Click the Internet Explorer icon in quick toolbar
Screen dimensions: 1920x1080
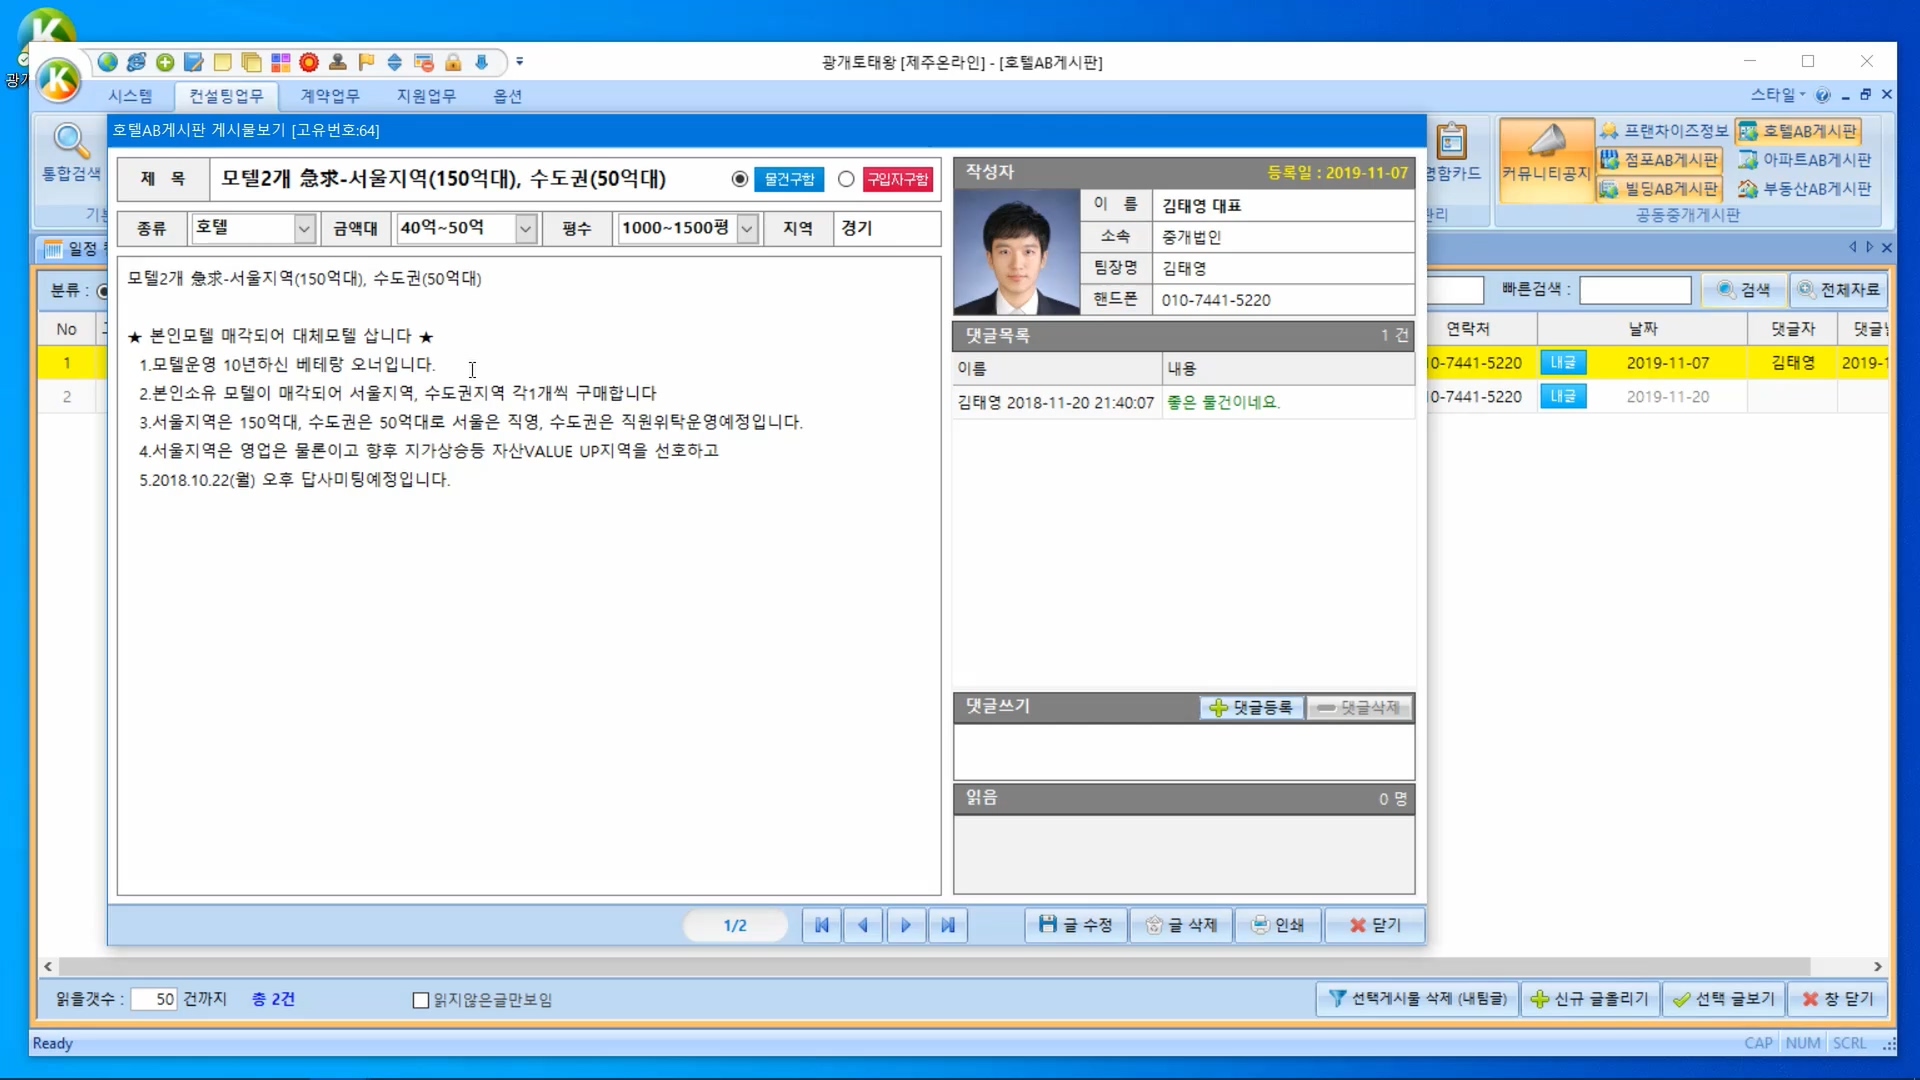(136, 62)
